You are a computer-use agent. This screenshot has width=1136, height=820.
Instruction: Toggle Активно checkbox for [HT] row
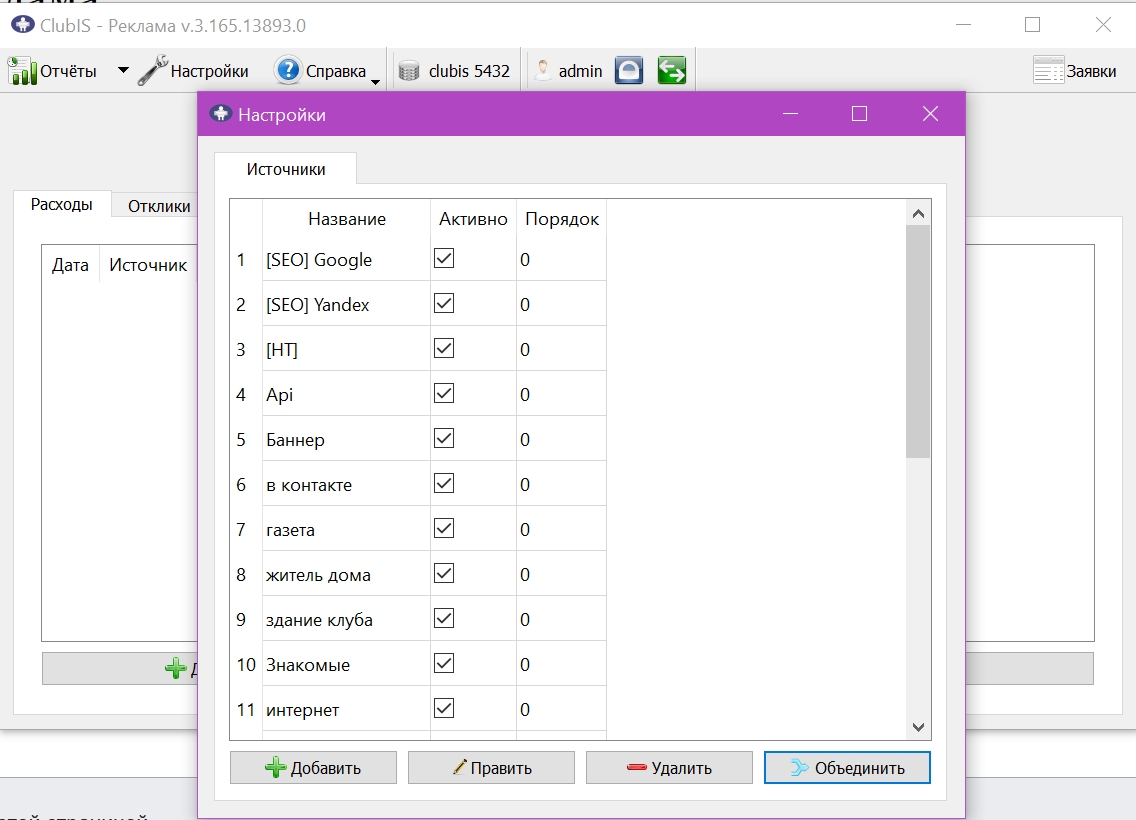444,348
